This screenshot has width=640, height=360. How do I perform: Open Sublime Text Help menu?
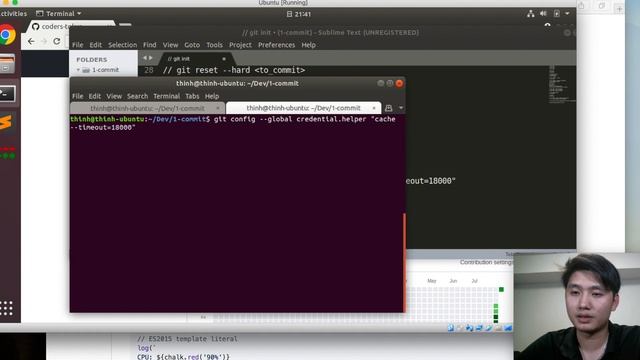[309, 45]
